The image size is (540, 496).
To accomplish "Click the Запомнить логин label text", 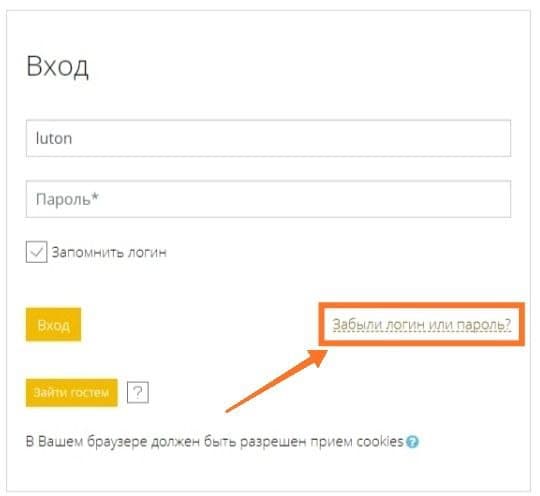I will [109, 252].
